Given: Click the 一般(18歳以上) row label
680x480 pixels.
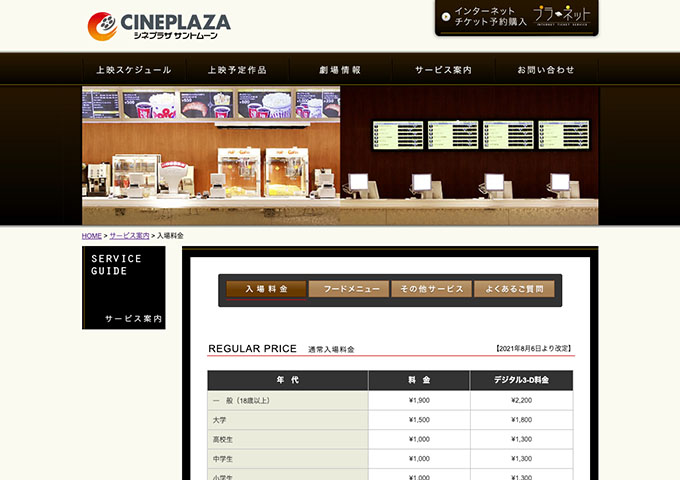Looking at the screenshot, I should coord(242,401).
